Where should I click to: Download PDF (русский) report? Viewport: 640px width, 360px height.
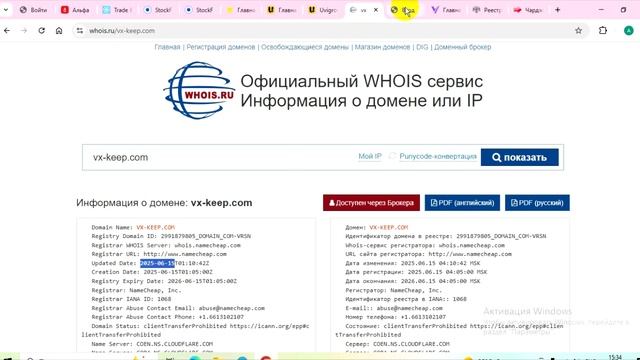pos(537,203)
